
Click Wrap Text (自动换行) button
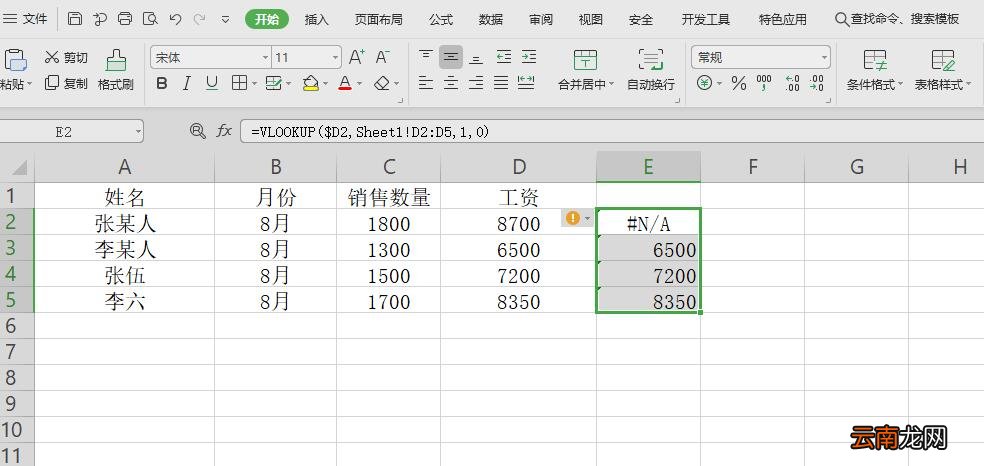point(651,70)
